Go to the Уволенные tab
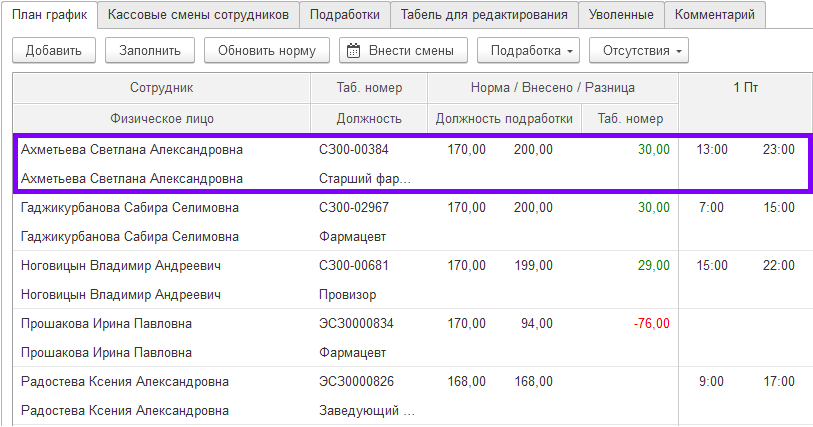The height and width of the screenshot is (427, 813). click(x=622, y=15)
